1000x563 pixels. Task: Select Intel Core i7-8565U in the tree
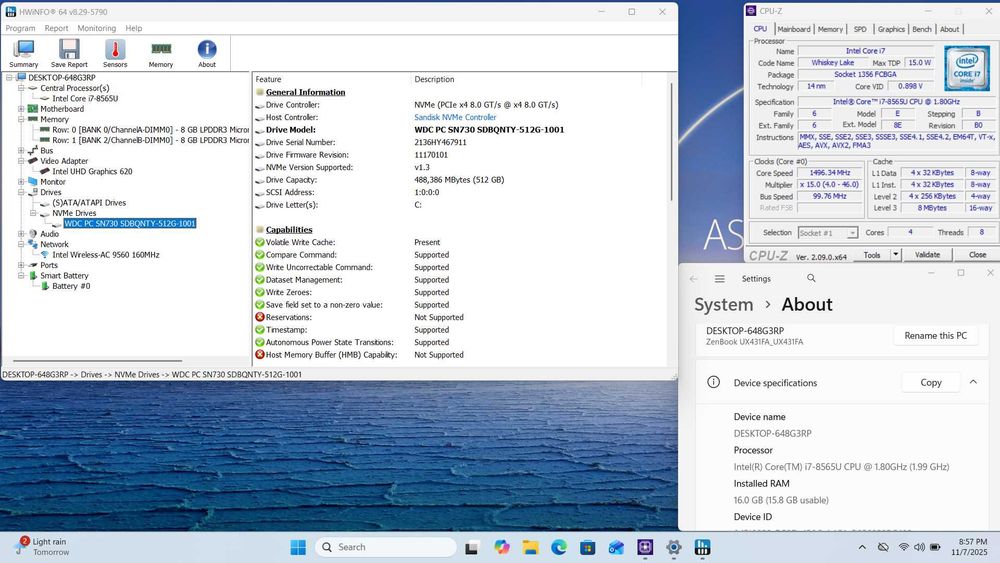point(85,99)
